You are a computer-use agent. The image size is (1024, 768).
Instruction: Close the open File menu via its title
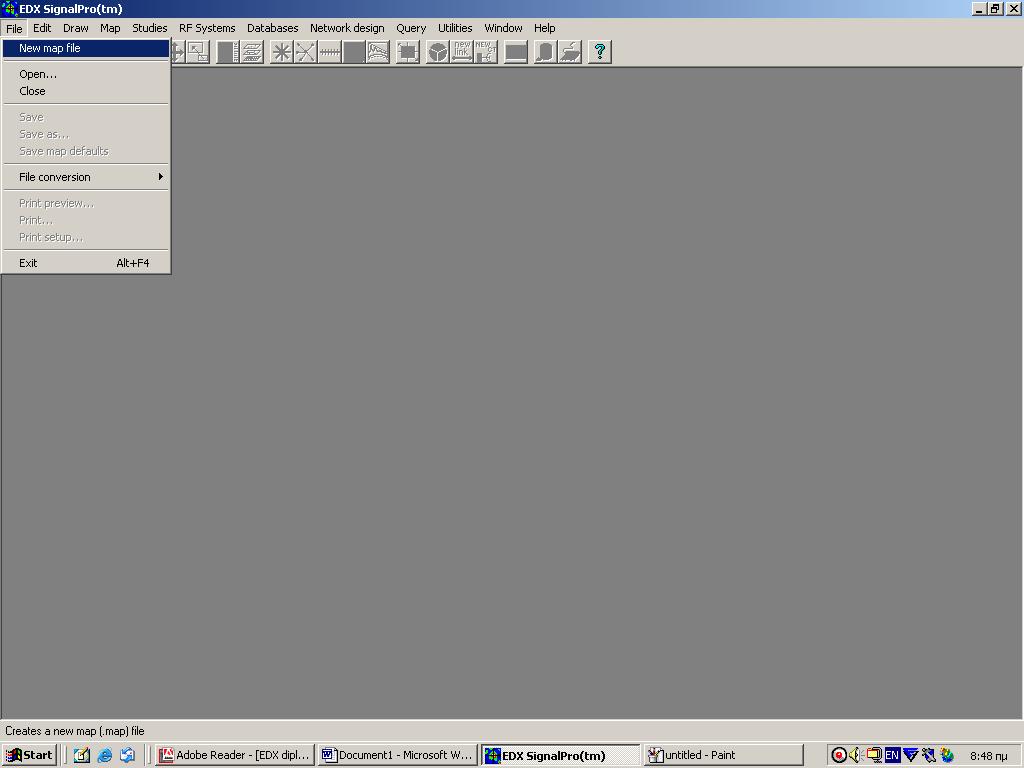click(x=14, y=28)
